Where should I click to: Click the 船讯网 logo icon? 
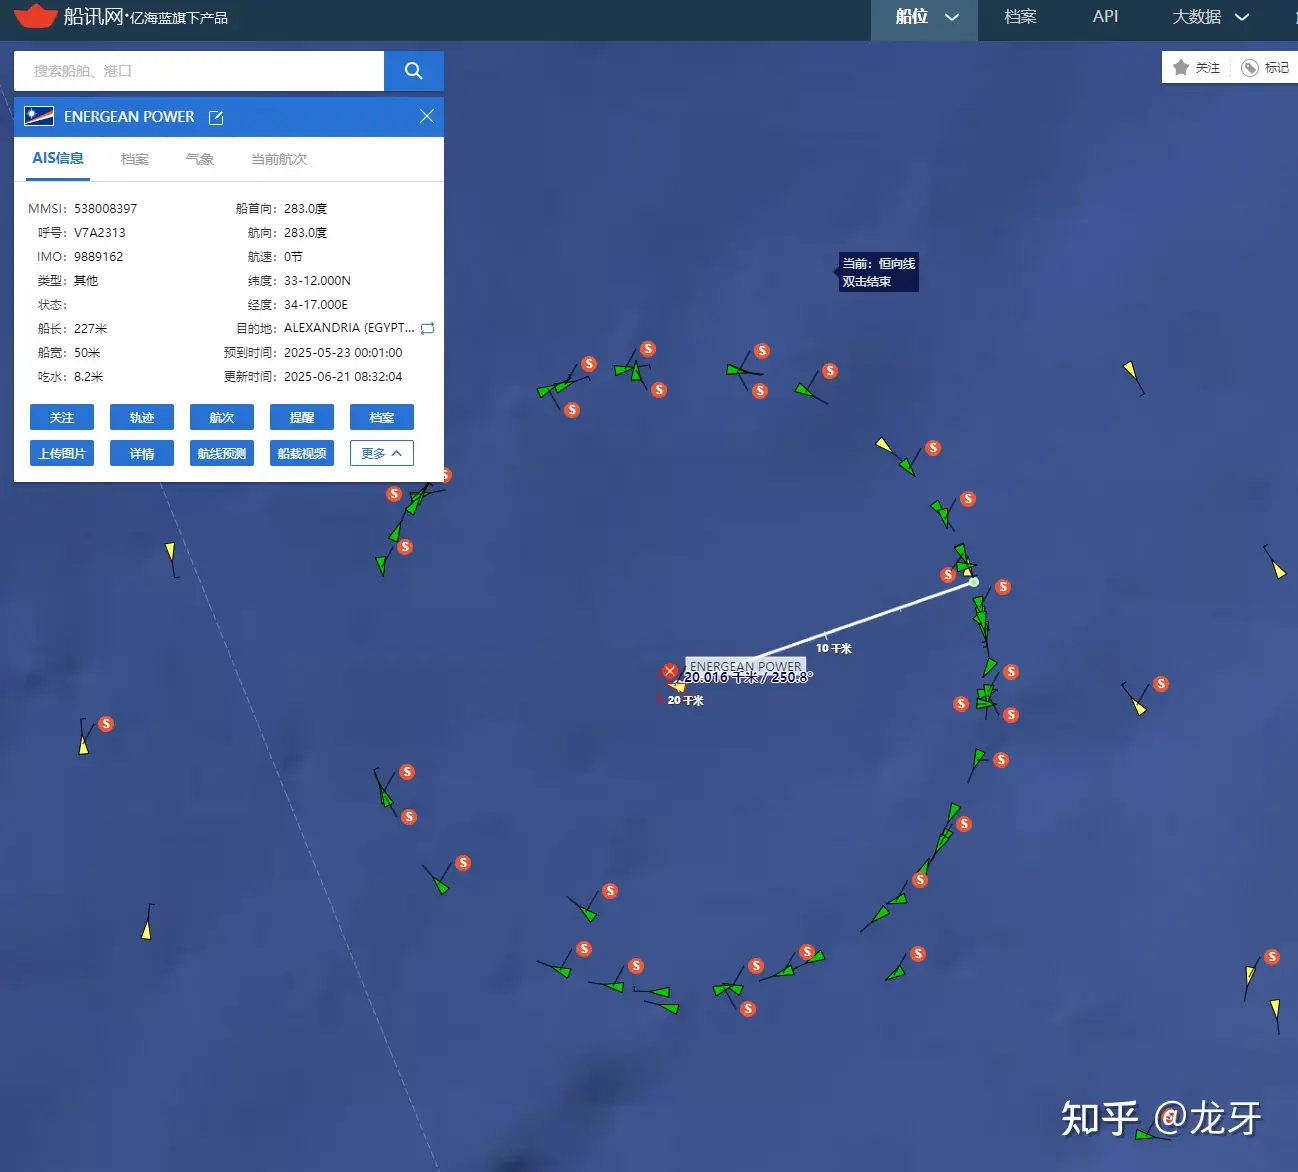[x=36, y=16]
